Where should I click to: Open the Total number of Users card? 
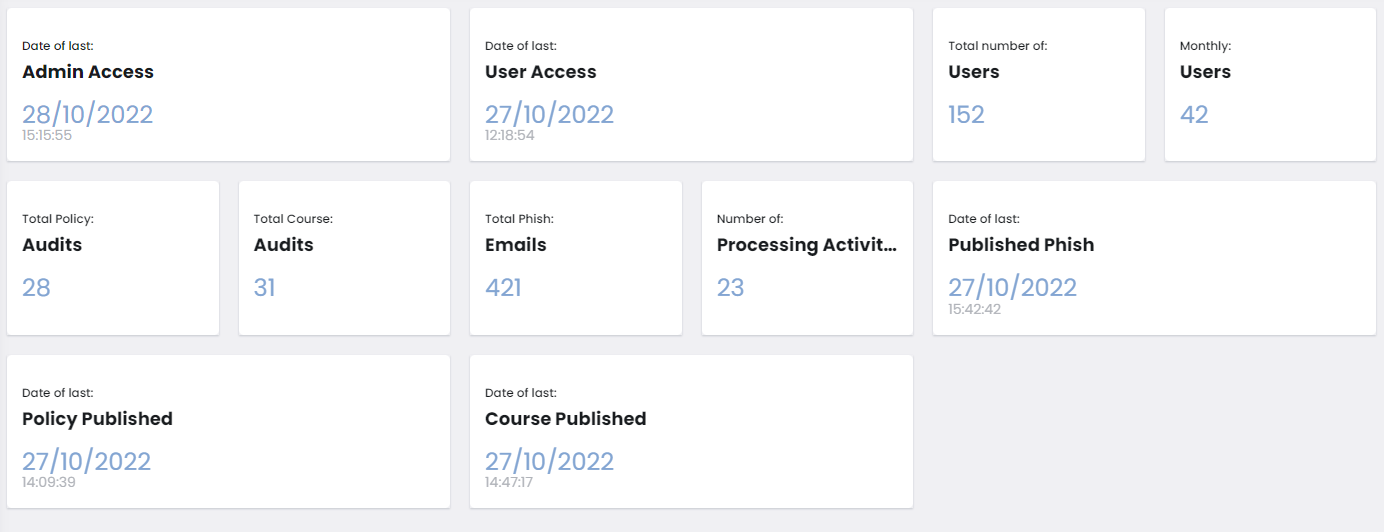coord(1039,84)
